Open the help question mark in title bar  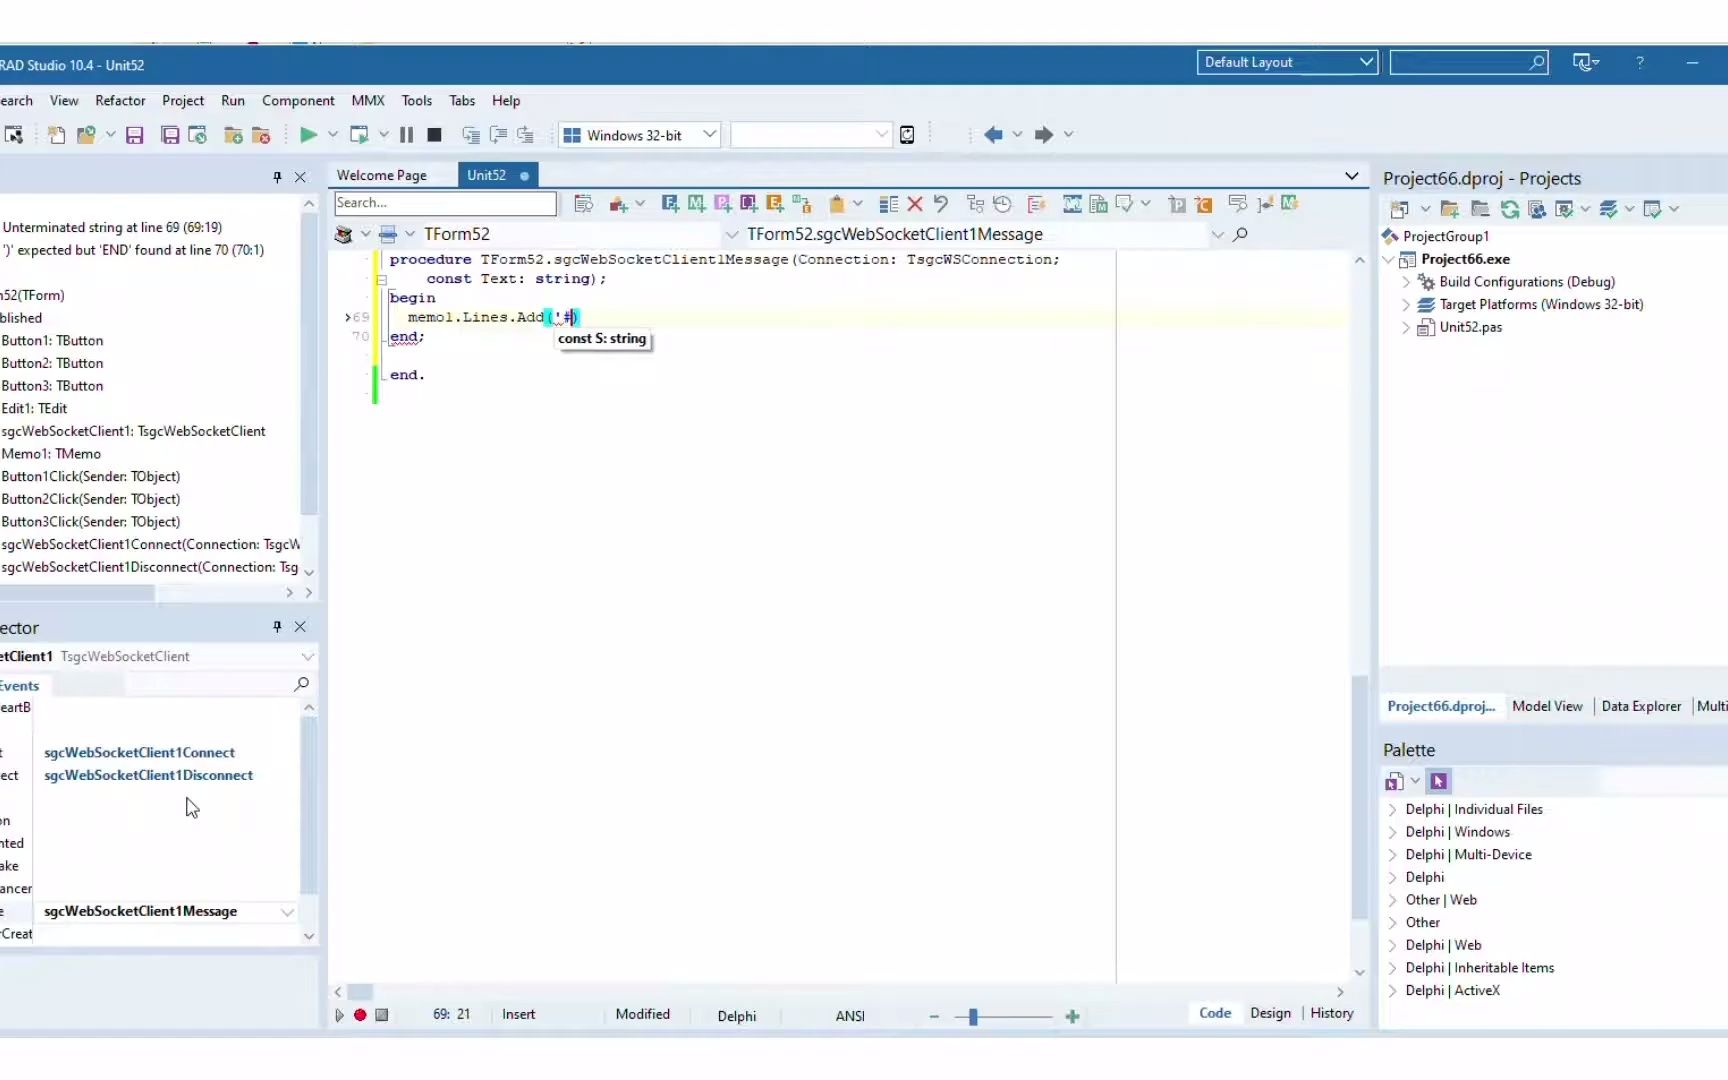pos(1640,62)
